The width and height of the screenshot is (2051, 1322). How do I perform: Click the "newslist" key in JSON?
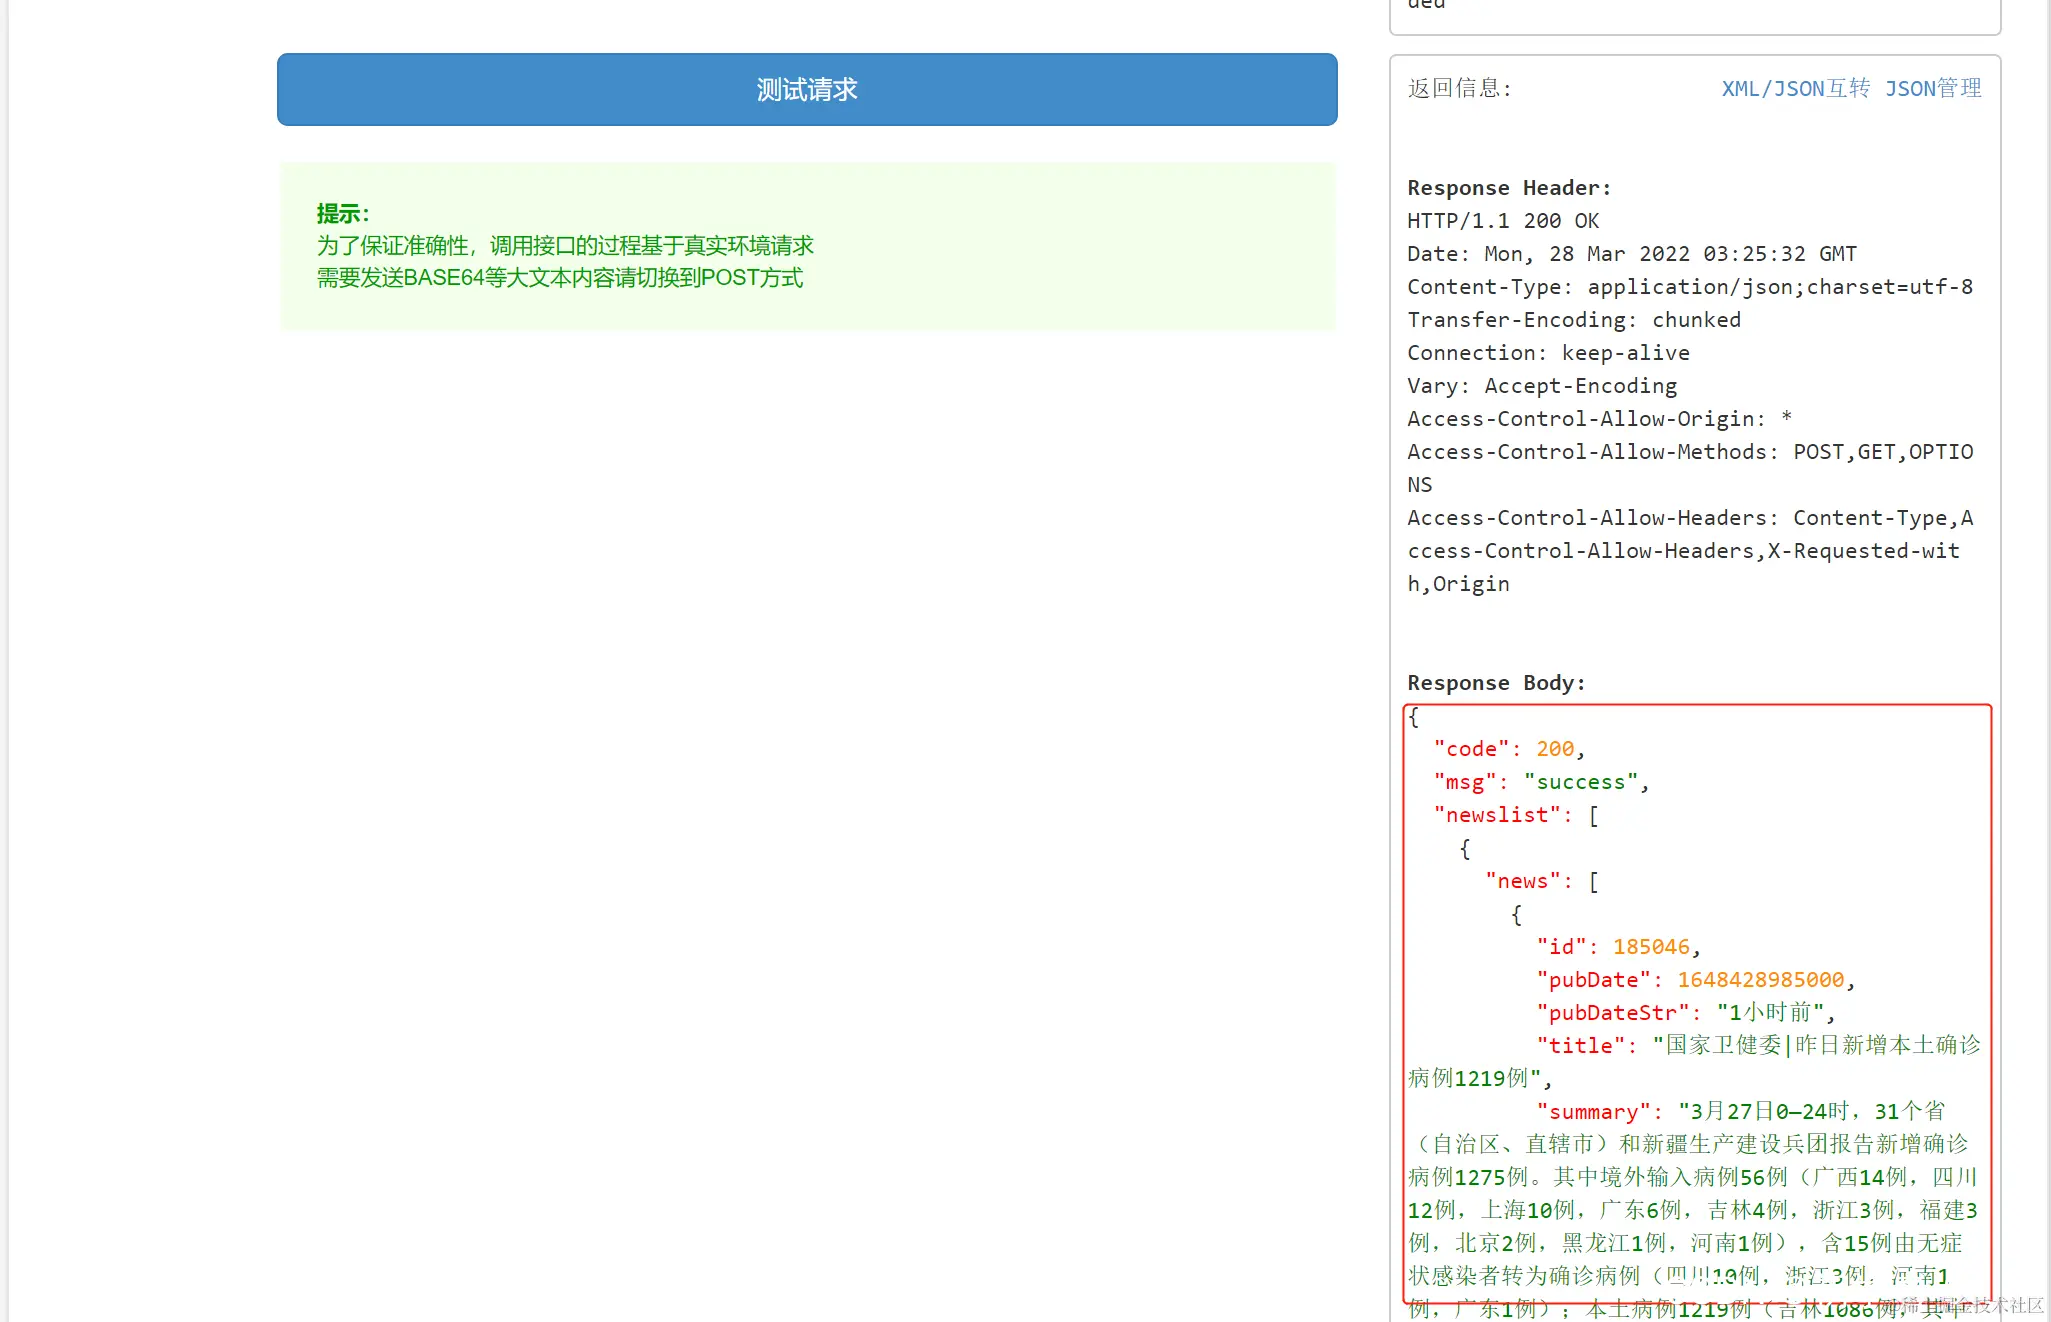pos(1496,815)
